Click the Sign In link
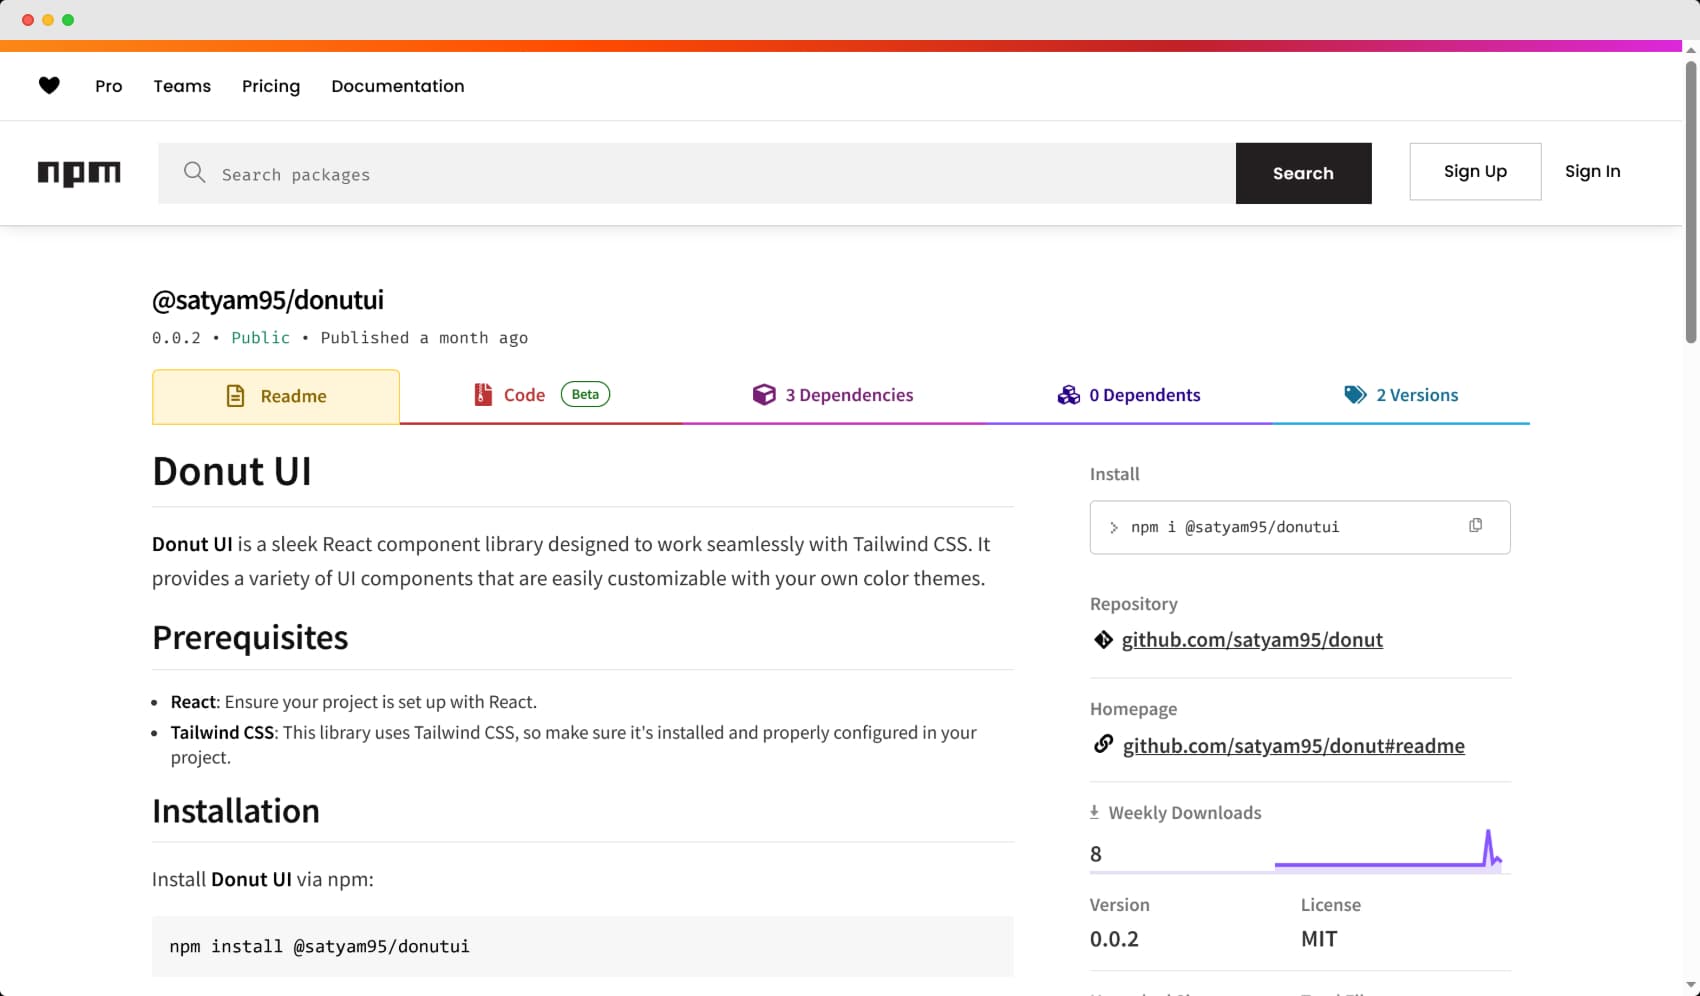The image size is (1700, 996). click(x=1592, y=172)
